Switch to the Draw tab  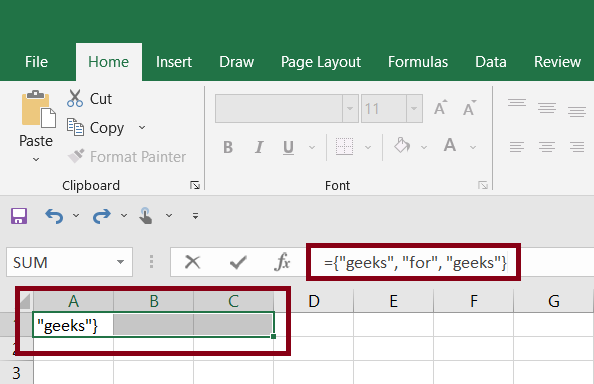pyautogui.click(x=236, y=62)
